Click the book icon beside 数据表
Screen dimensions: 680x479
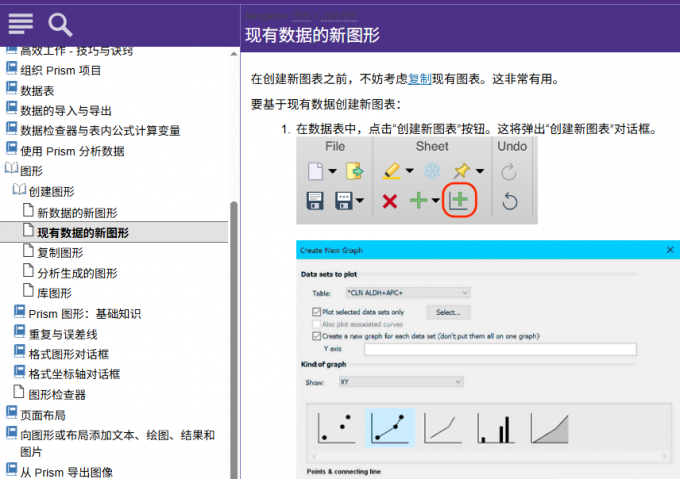[x=11, y=88]
